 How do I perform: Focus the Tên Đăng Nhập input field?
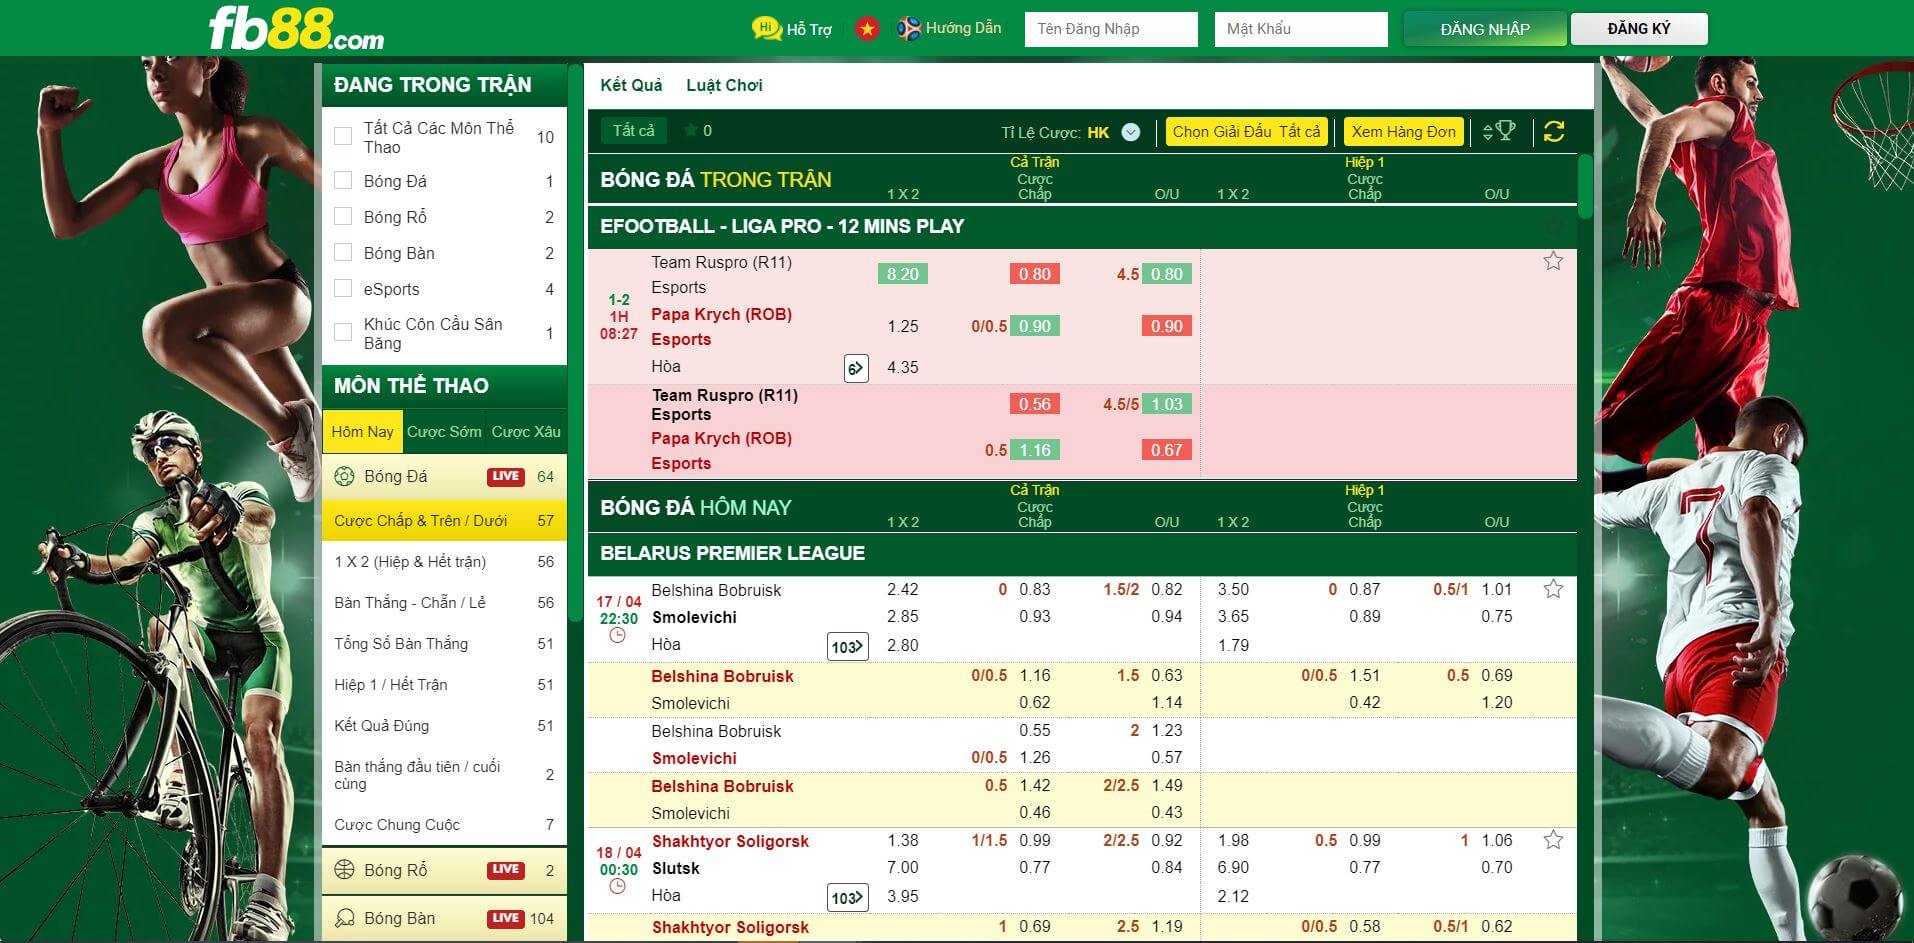click(x=1110, y=29)
